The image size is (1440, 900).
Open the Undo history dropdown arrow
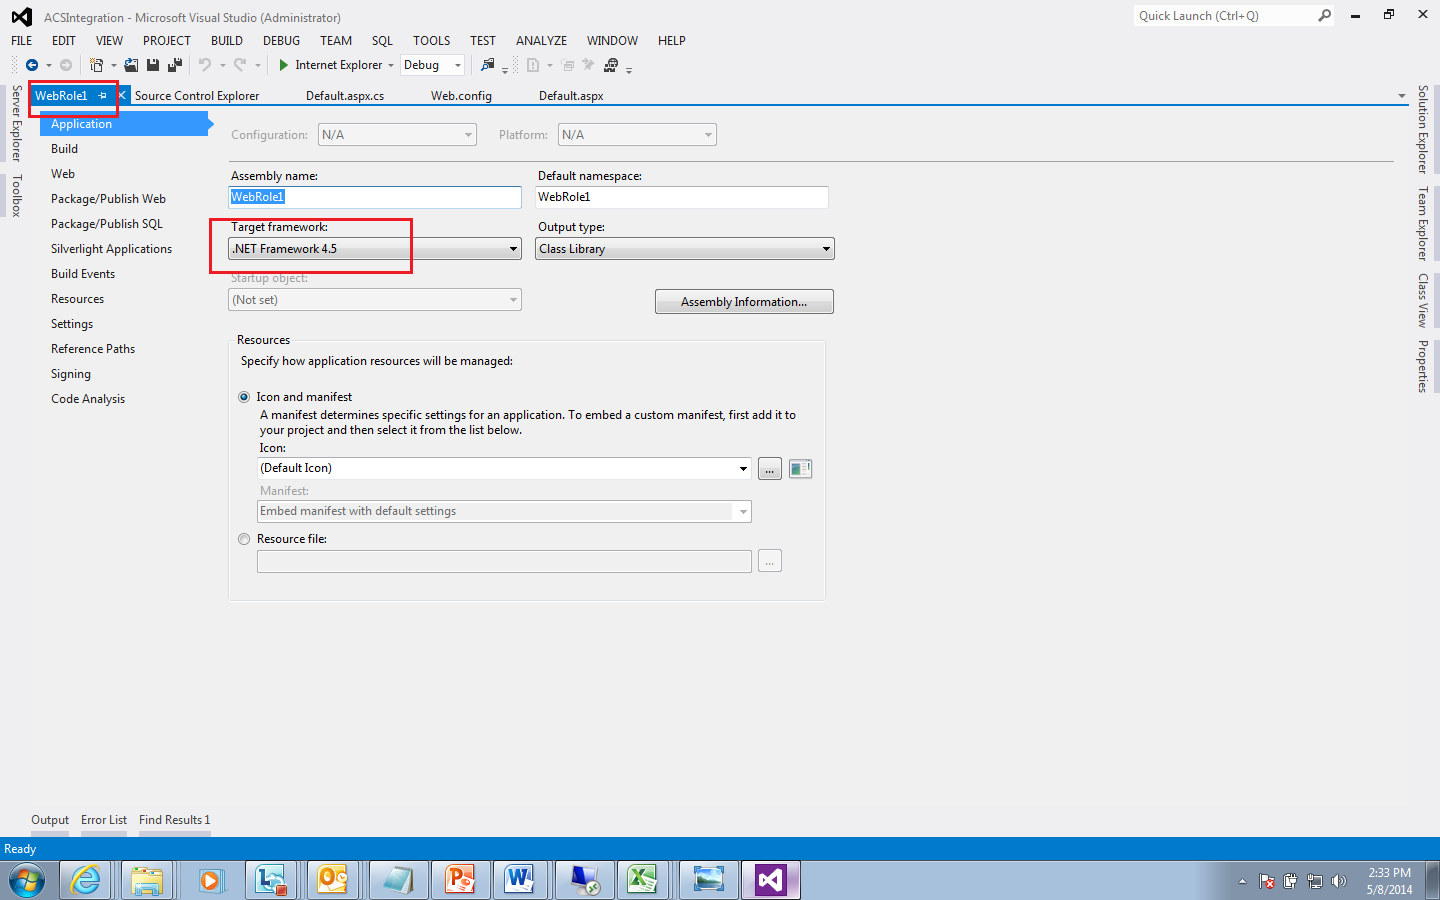coord(222,65)
